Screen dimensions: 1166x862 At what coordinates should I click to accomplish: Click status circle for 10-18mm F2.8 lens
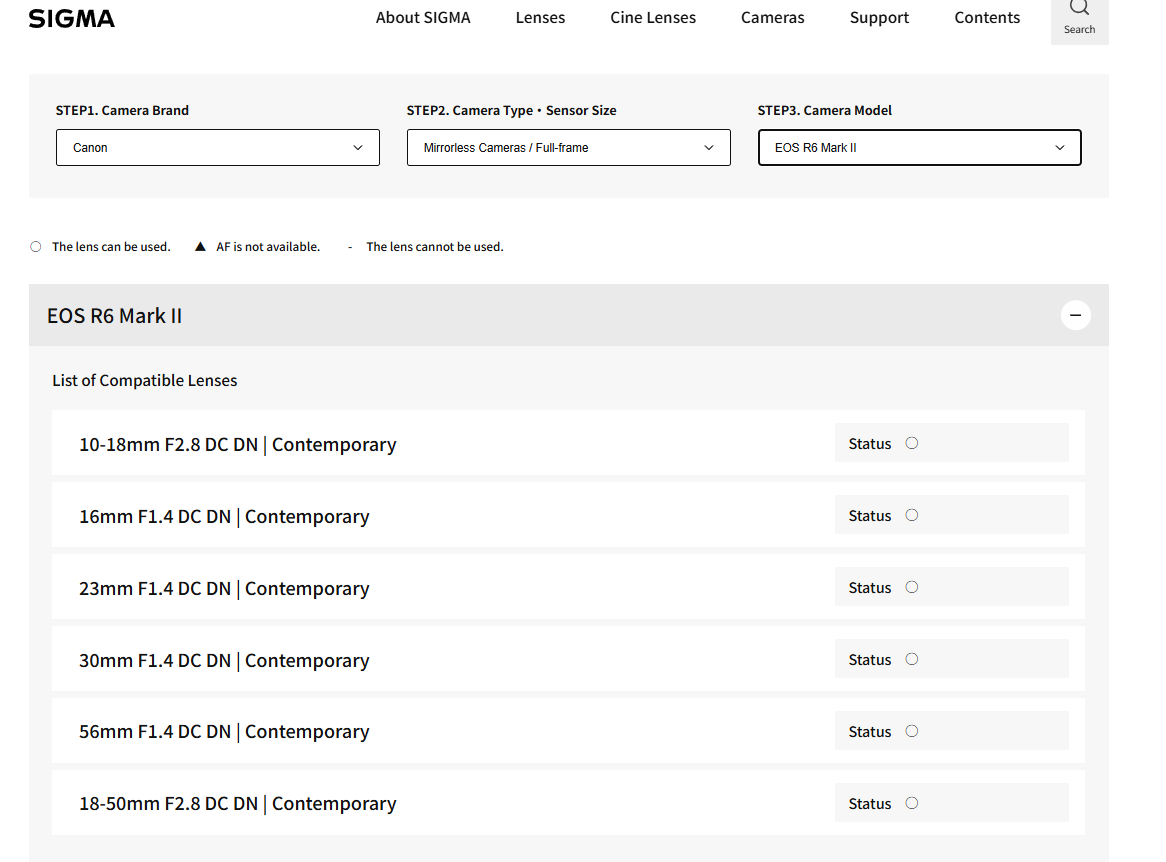pyautogui.click(x=912, y=443)
